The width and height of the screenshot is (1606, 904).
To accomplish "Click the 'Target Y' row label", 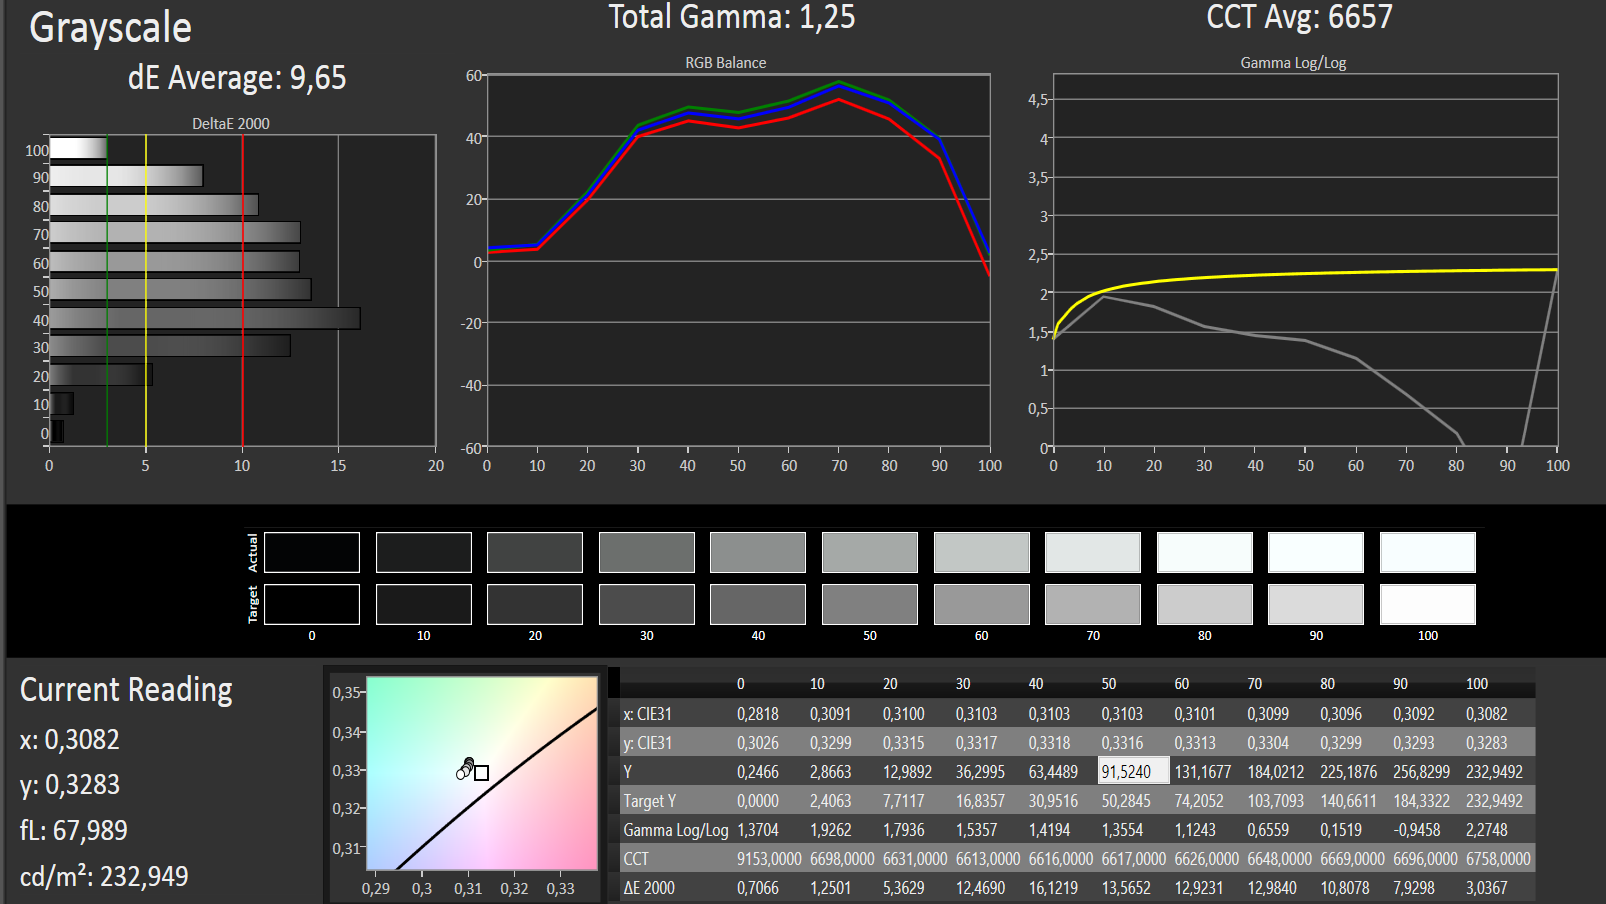I will (x=650, y=801).
